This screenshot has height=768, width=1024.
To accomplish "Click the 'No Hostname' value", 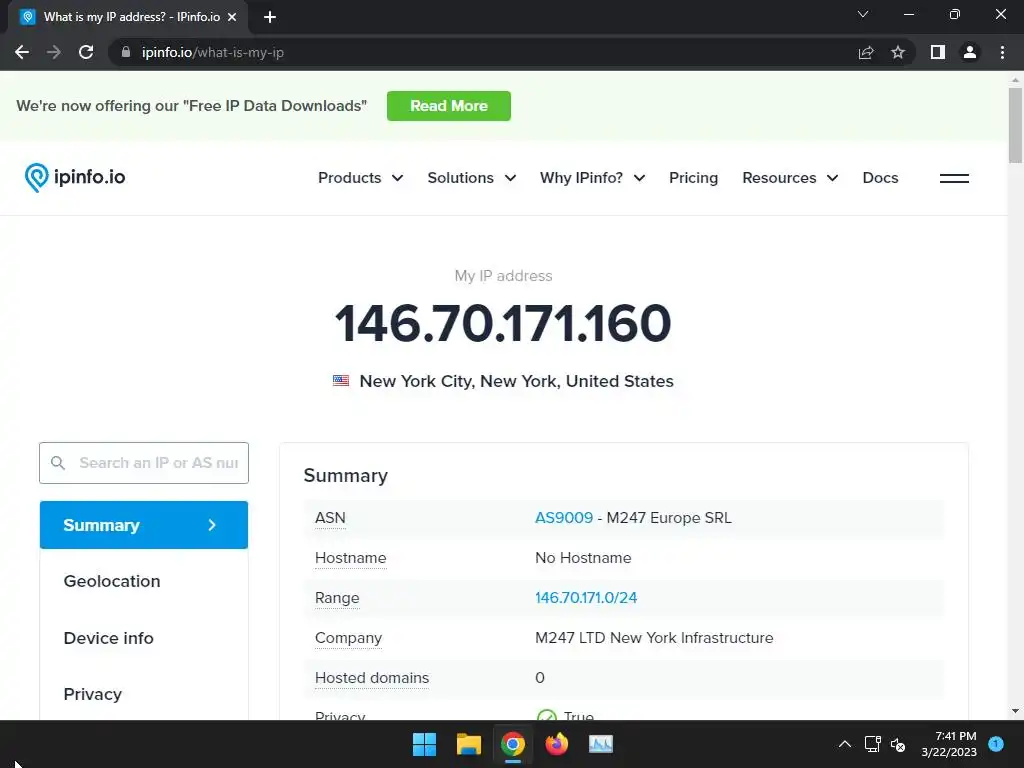I will point(583,558).
